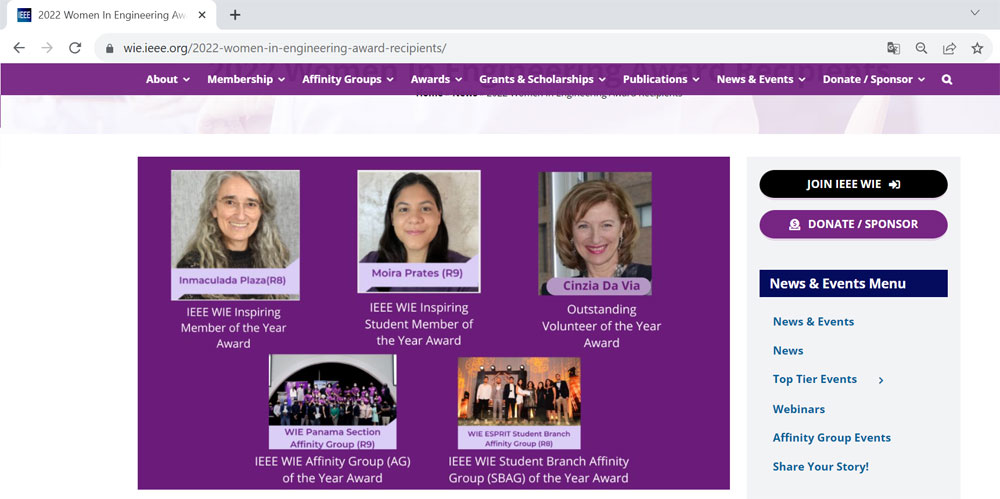Click the share page icon
The height and width of the screenshot is (499, 1000).
950,48
